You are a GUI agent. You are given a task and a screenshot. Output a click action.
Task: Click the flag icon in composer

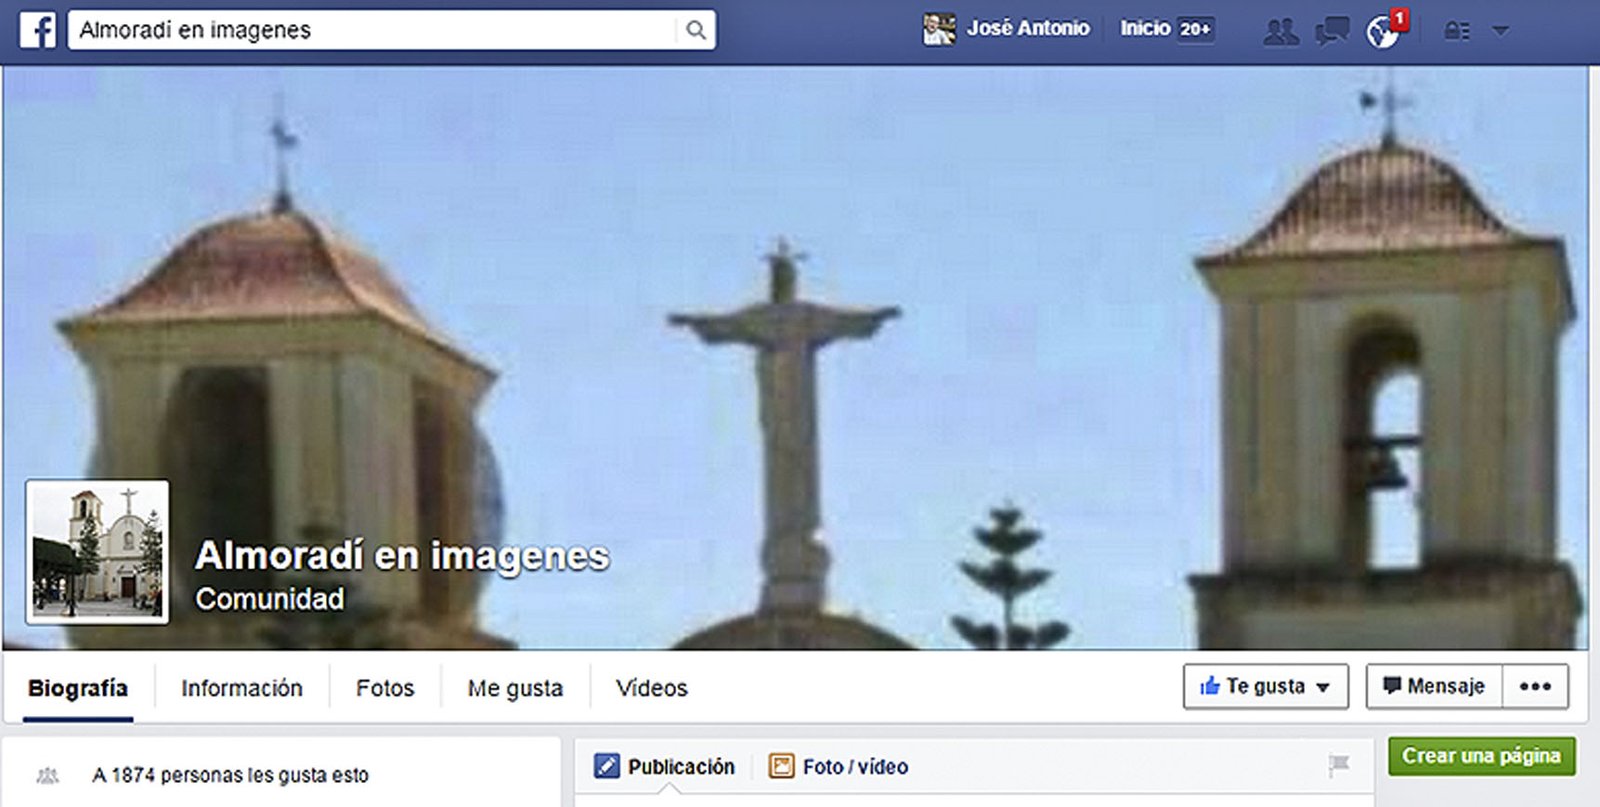pyautogui.click(x=1339, y=766)
